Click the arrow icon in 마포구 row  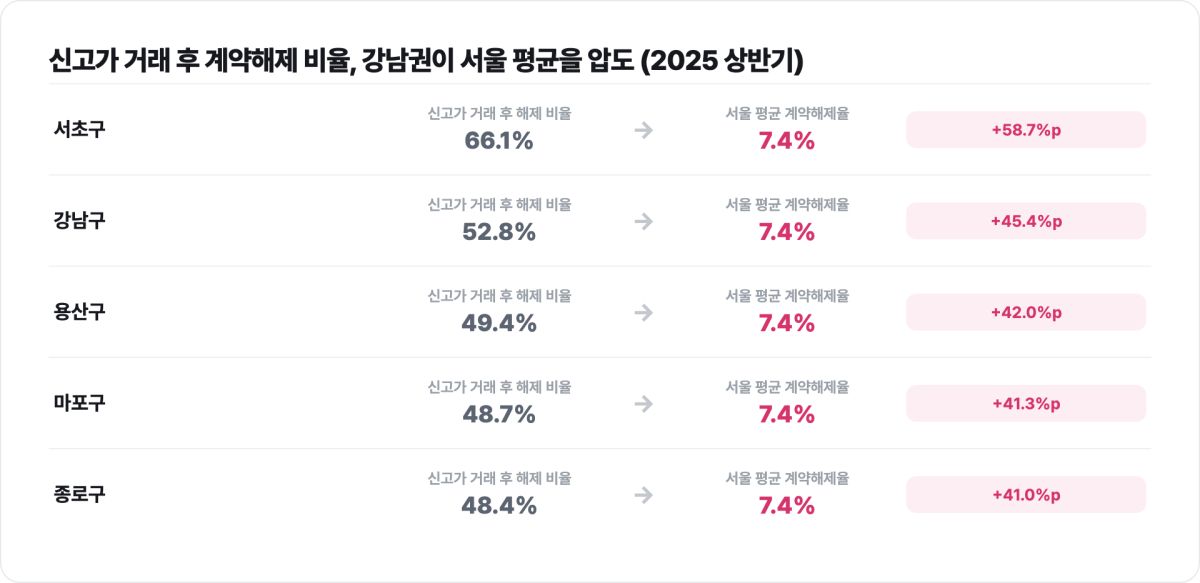644,403
